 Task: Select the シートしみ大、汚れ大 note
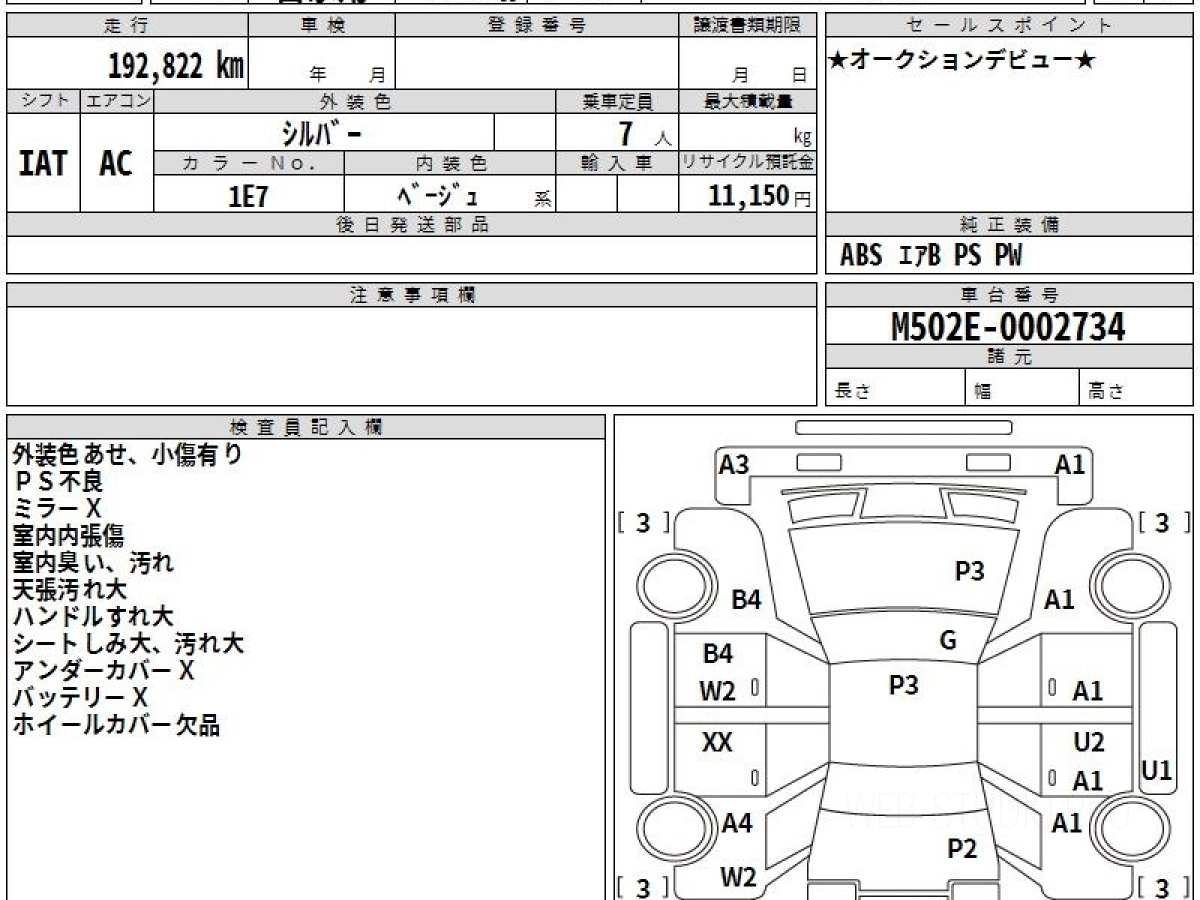pyautogui.click(x=128, y=644)
